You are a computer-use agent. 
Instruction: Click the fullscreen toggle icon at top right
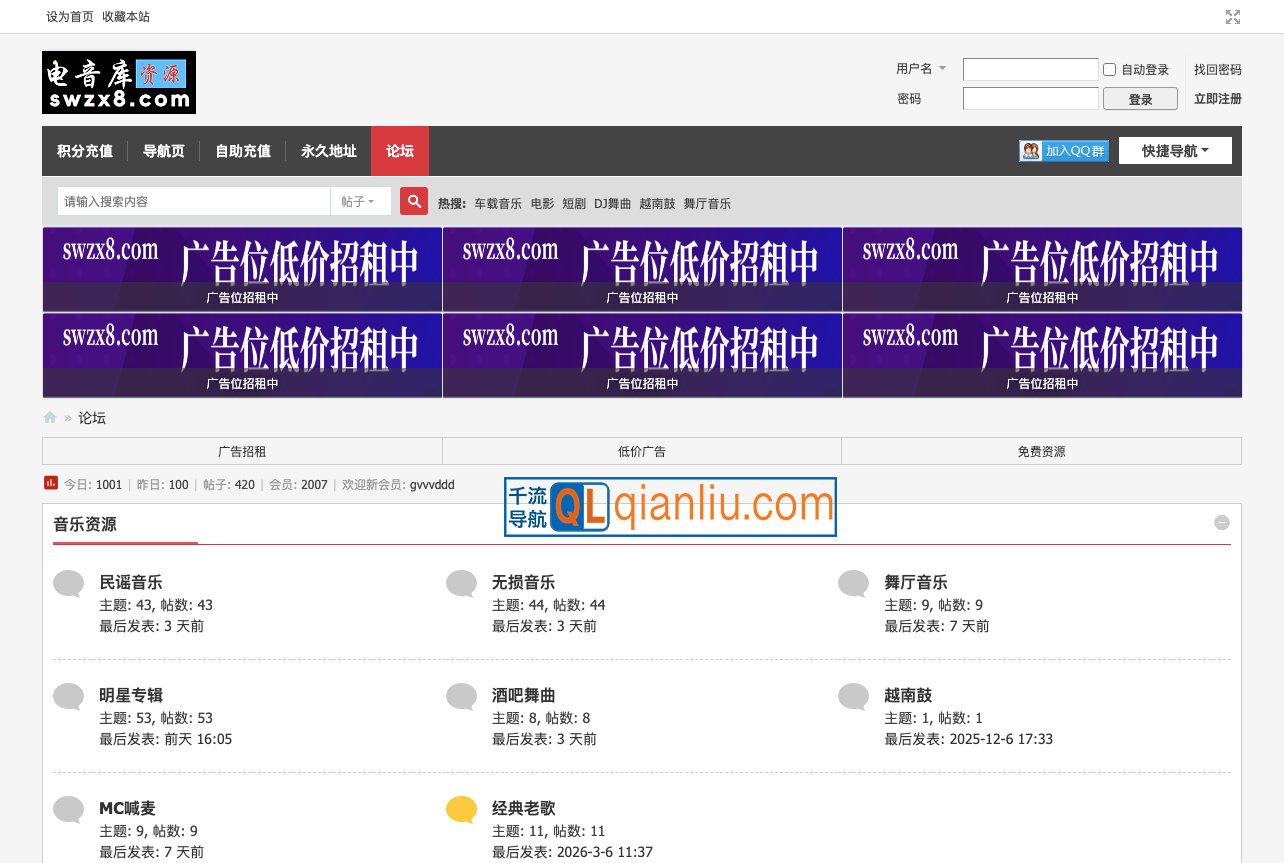(x=1232, y=17)
